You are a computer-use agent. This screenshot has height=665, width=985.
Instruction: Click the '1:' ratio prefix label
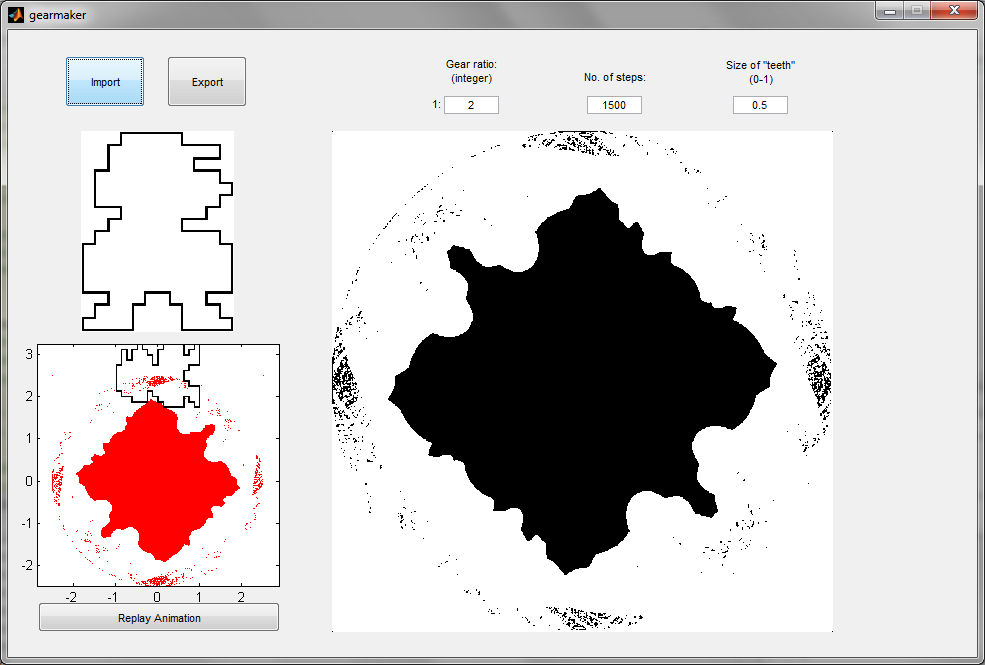(x=437, y=104)
